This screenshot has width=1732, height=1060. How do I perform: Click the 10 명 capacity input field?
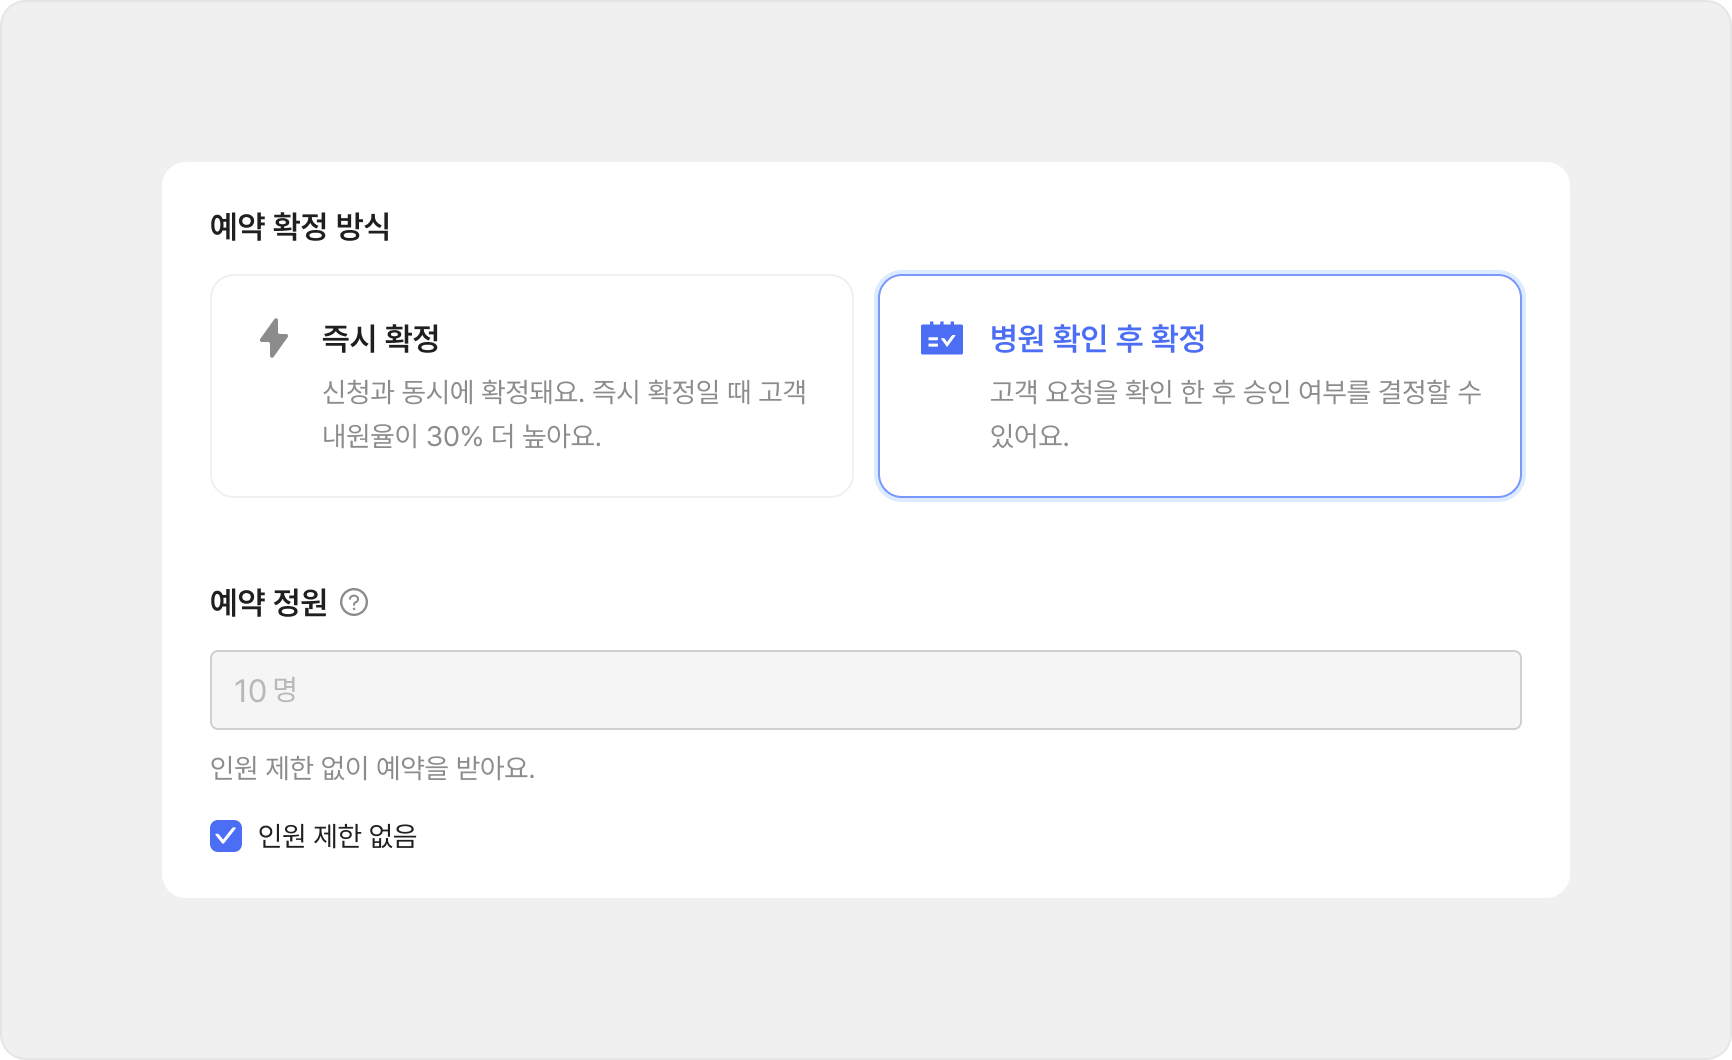point(865,690)
